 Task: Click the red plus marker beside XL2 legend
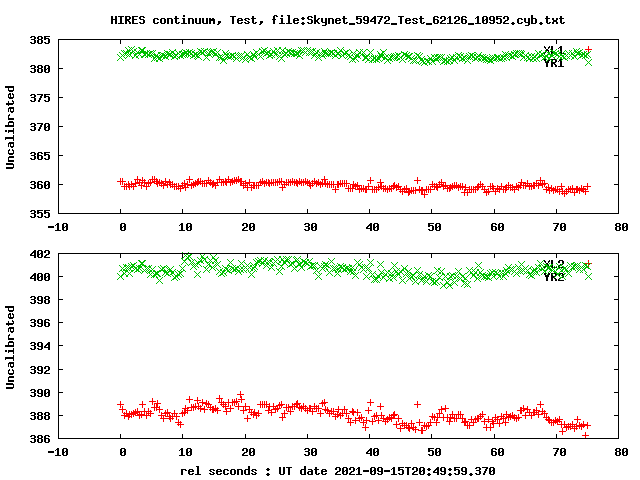coord(588,264)
